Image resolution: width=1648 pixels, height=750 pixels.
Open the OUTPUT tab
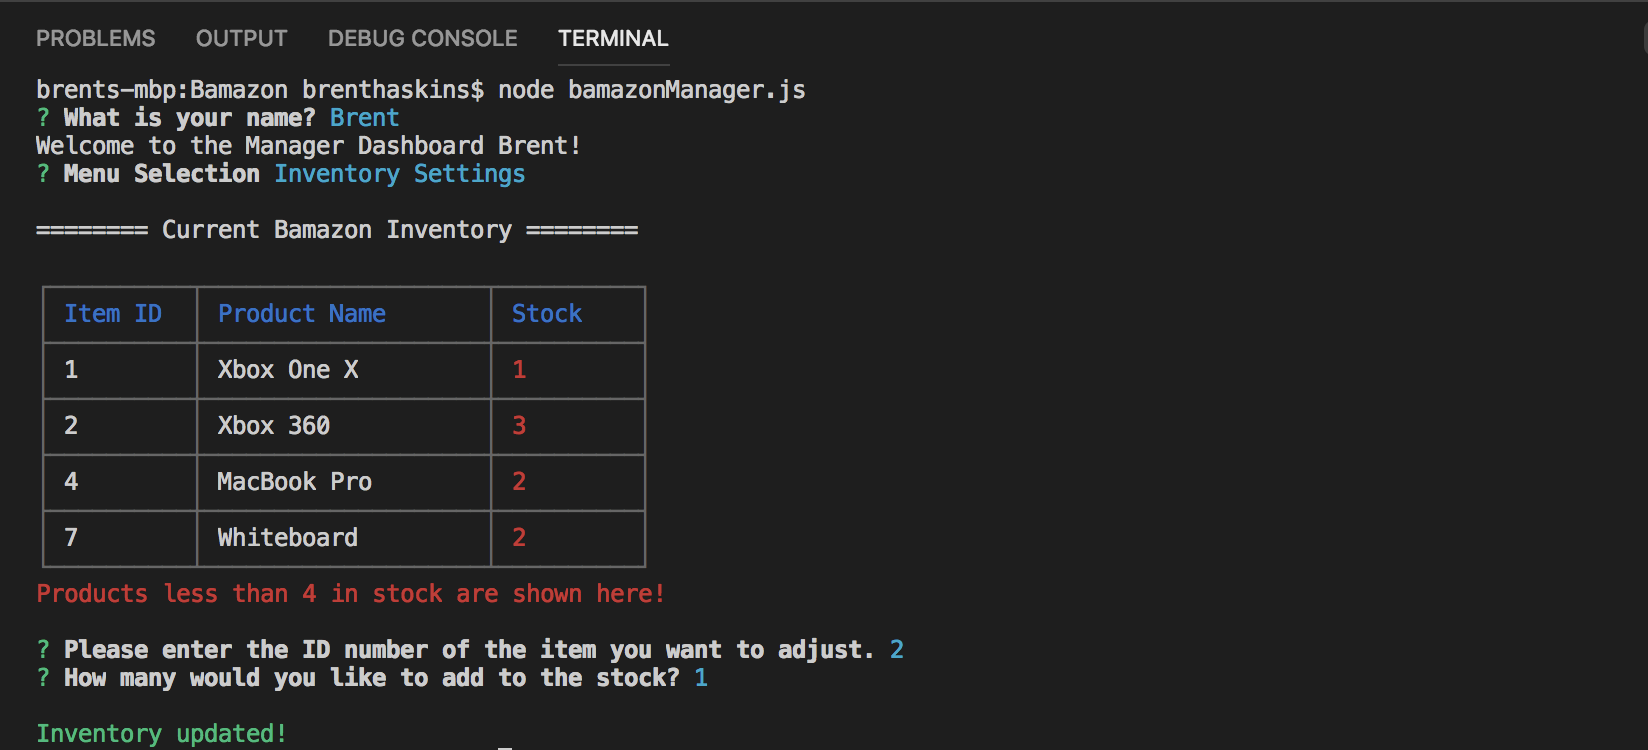coord(241,38)
